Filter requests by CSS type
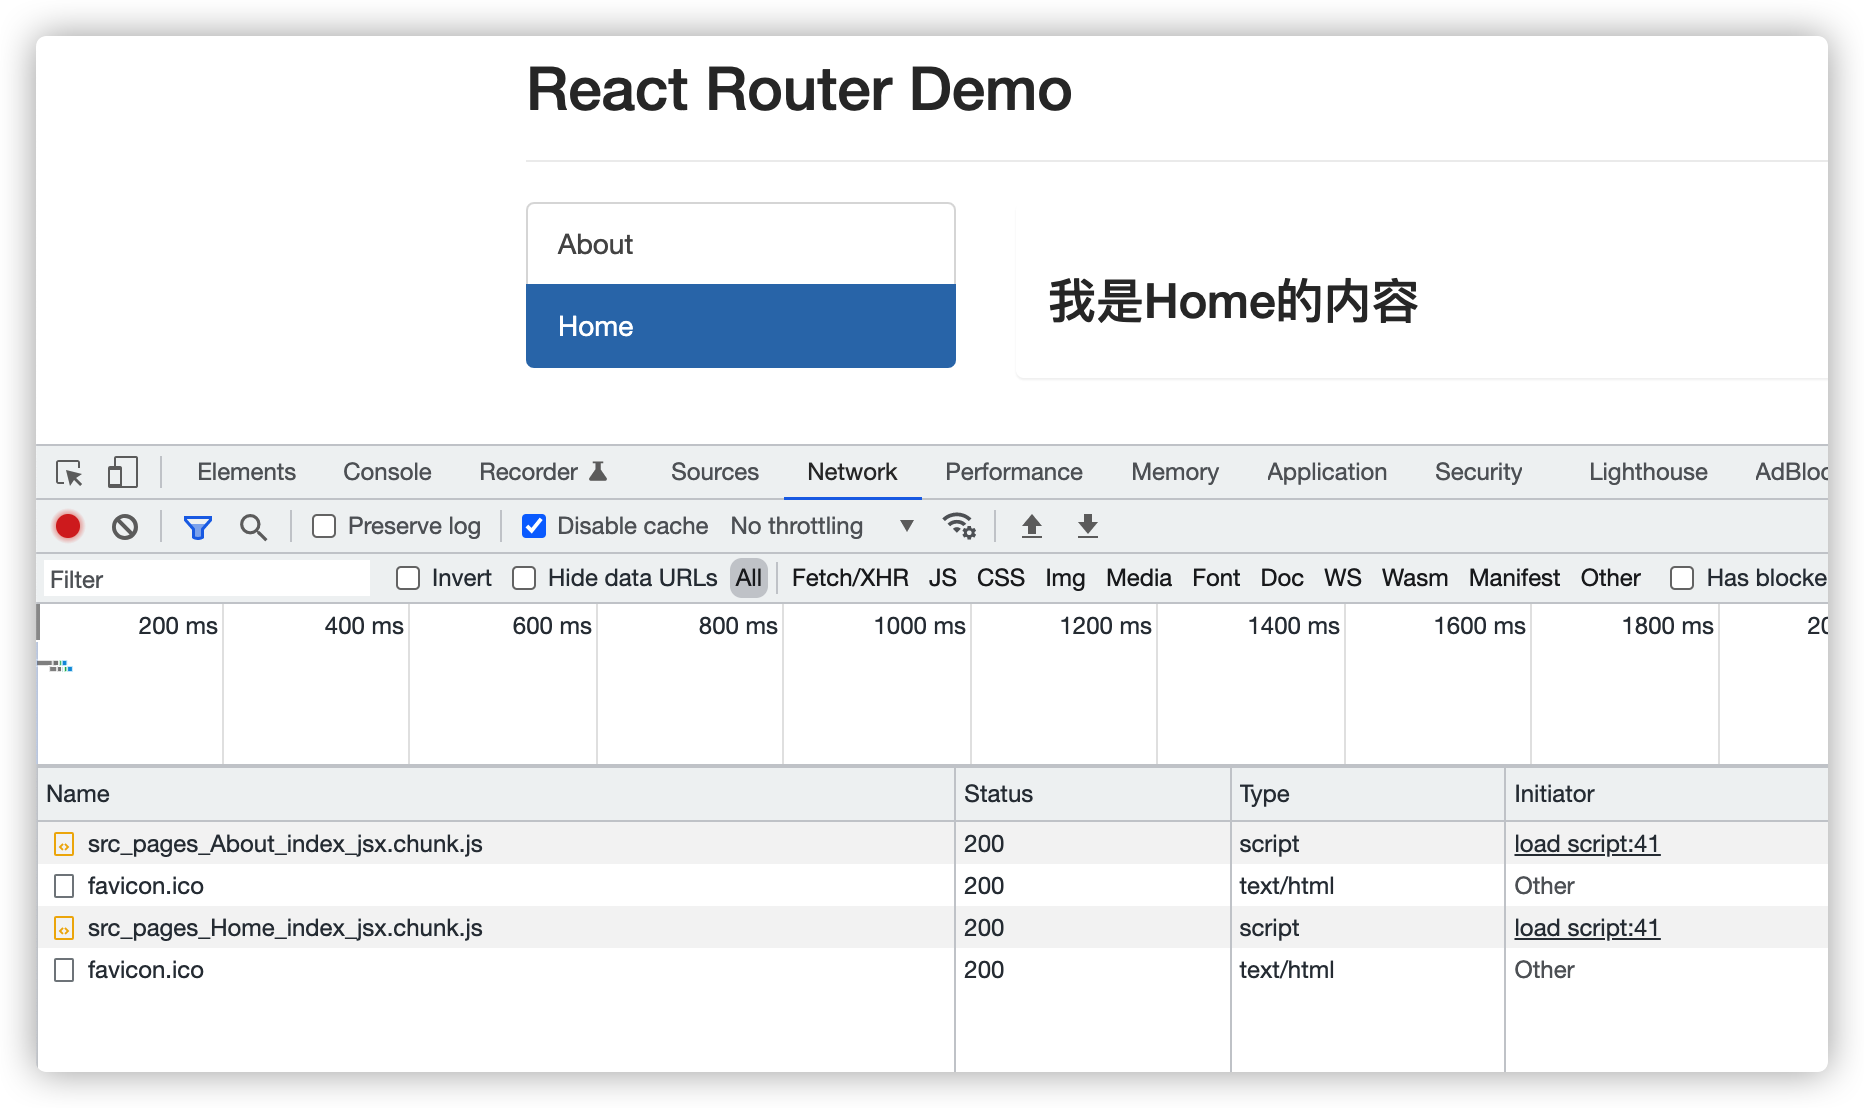1864x1108 pixels. pos(1000,578)
